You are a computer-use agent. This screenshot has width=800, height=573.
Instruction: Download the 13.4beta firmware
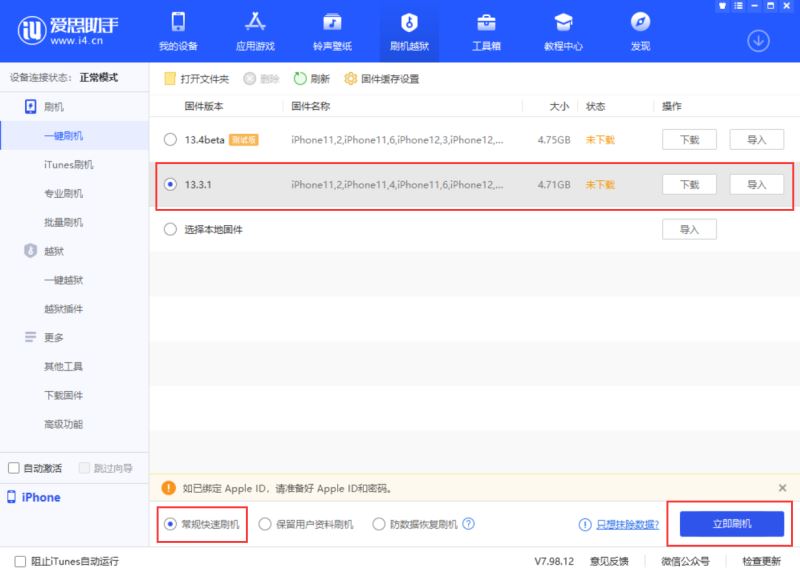pos(689,139)
